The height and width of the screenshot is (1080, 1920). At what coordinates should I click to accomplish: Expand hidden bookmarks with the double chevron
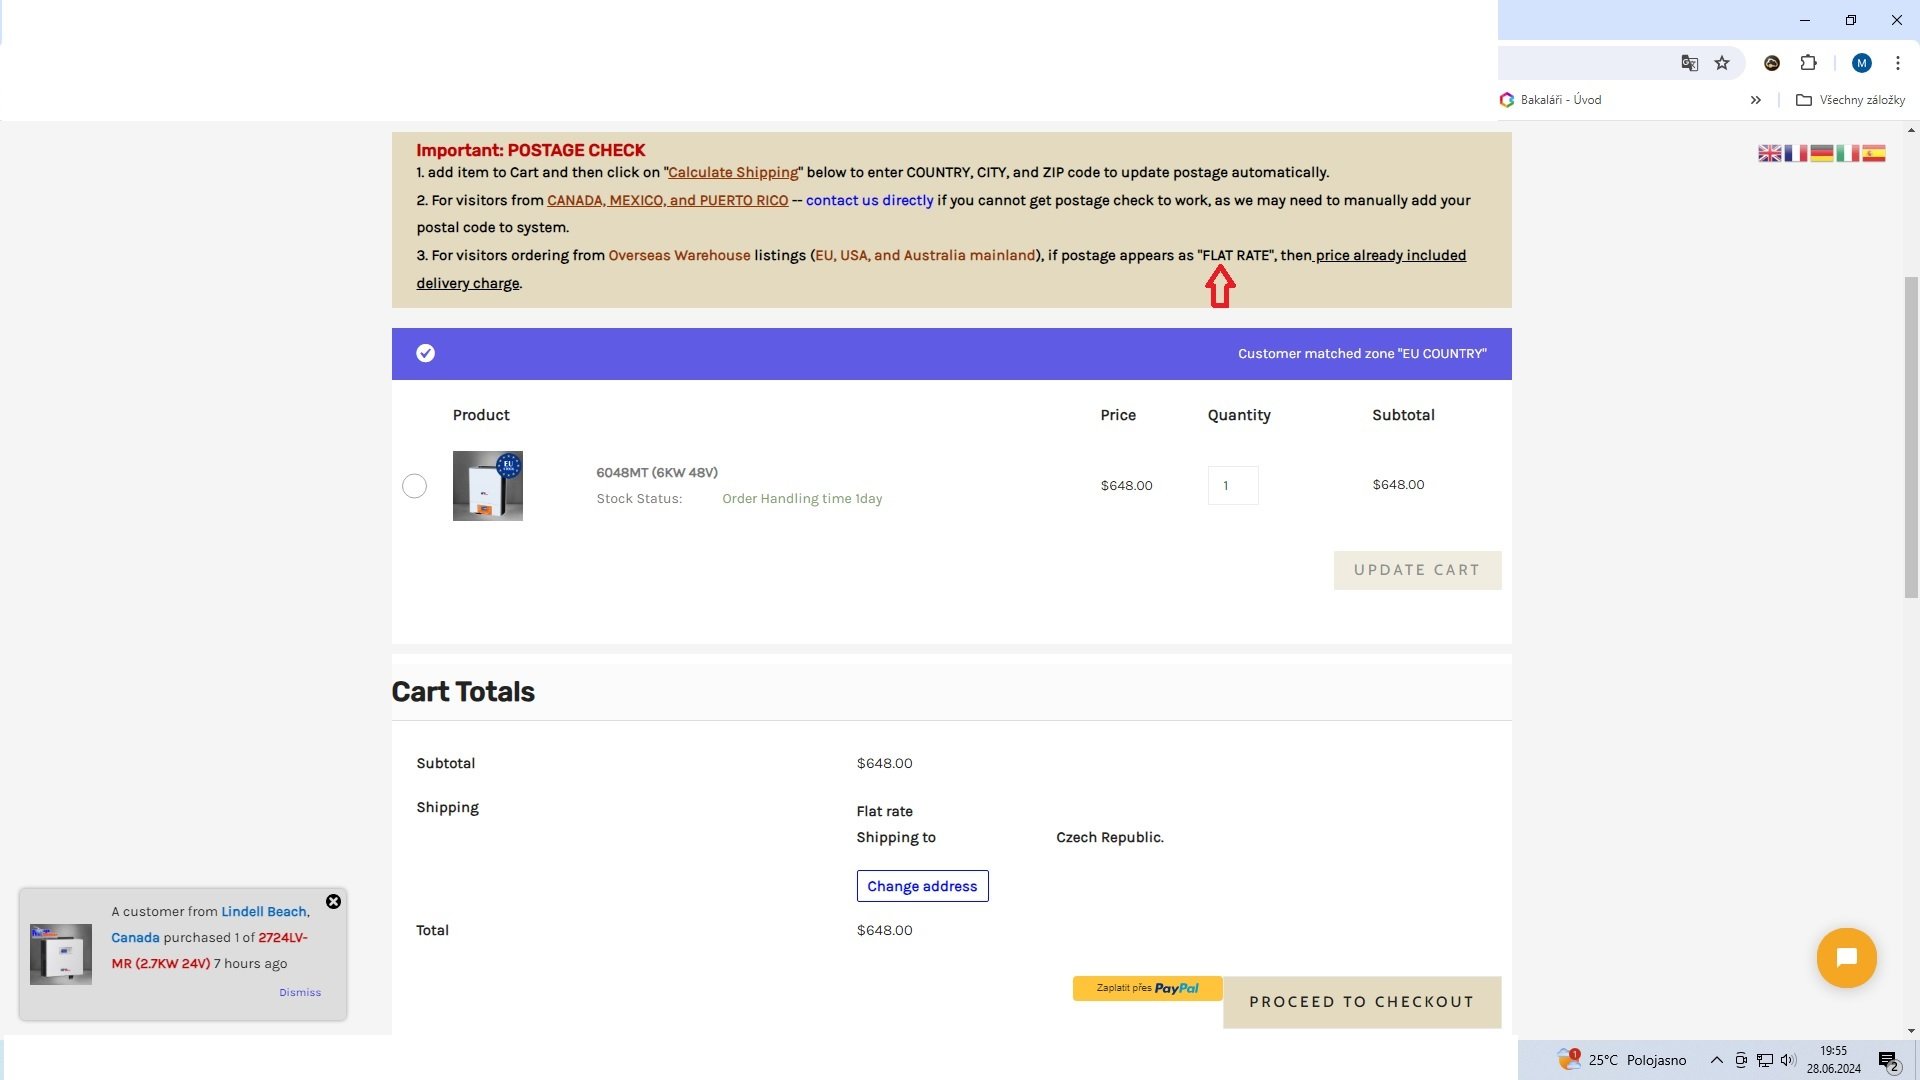pos(1755,100)
